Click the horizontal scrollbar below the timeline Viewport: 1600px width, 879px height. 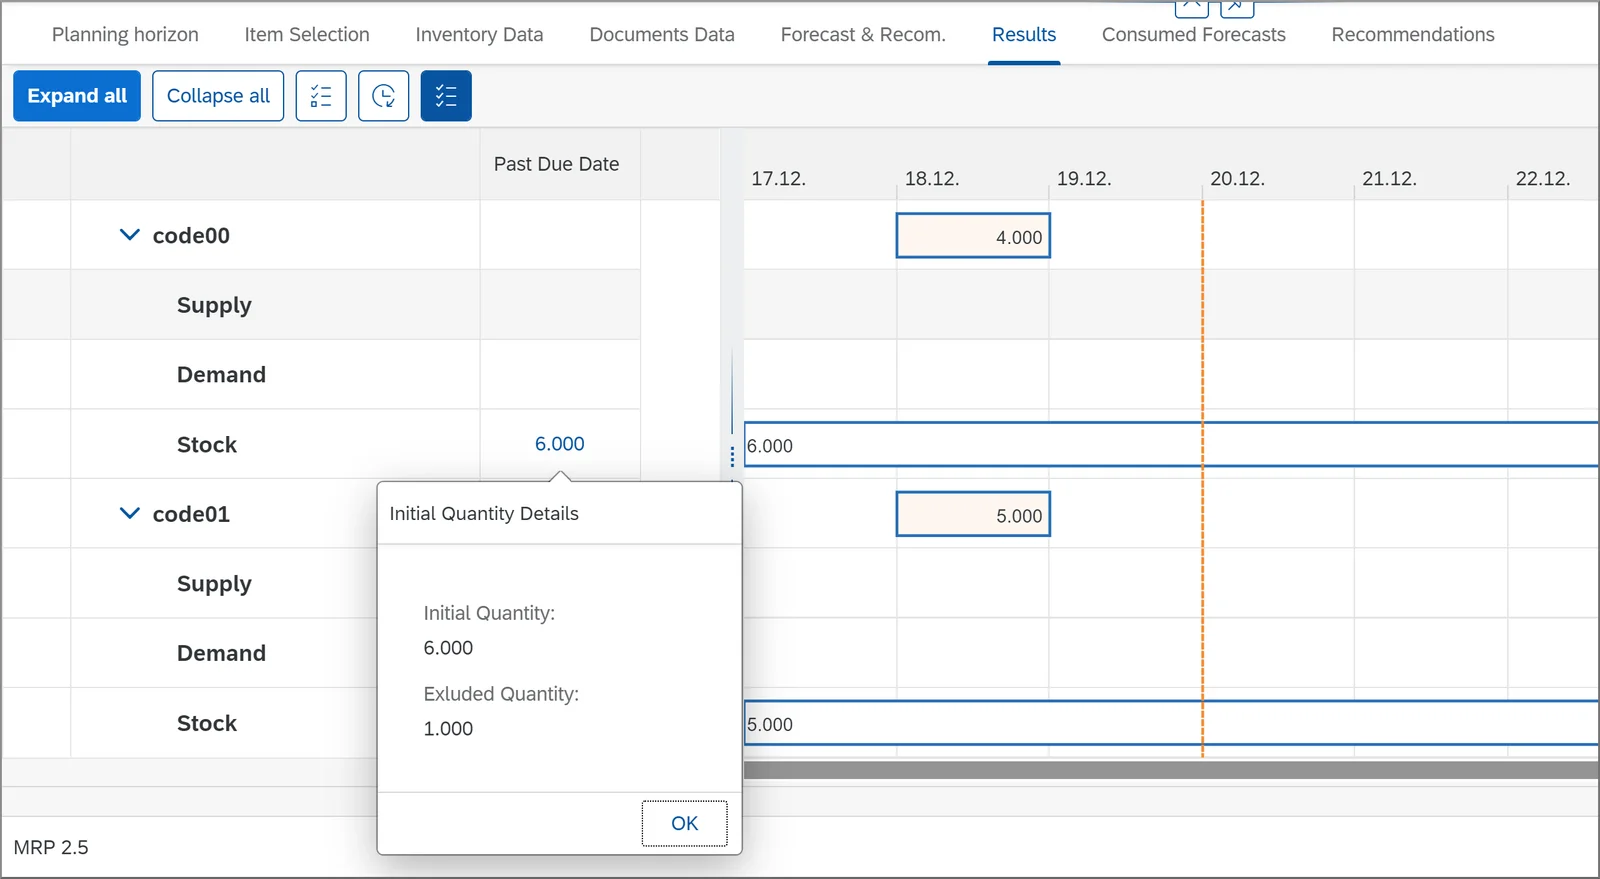[x=1170, y=770]
